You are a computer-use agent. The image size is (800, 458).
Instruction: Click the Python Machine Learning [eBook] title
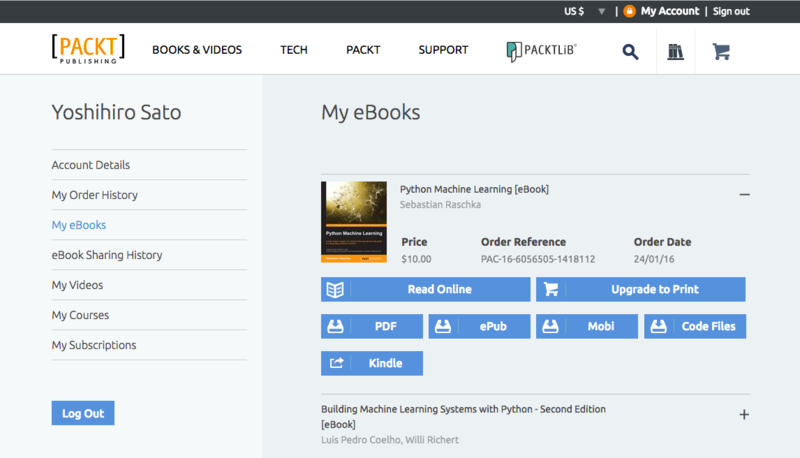tap(474, 189)
